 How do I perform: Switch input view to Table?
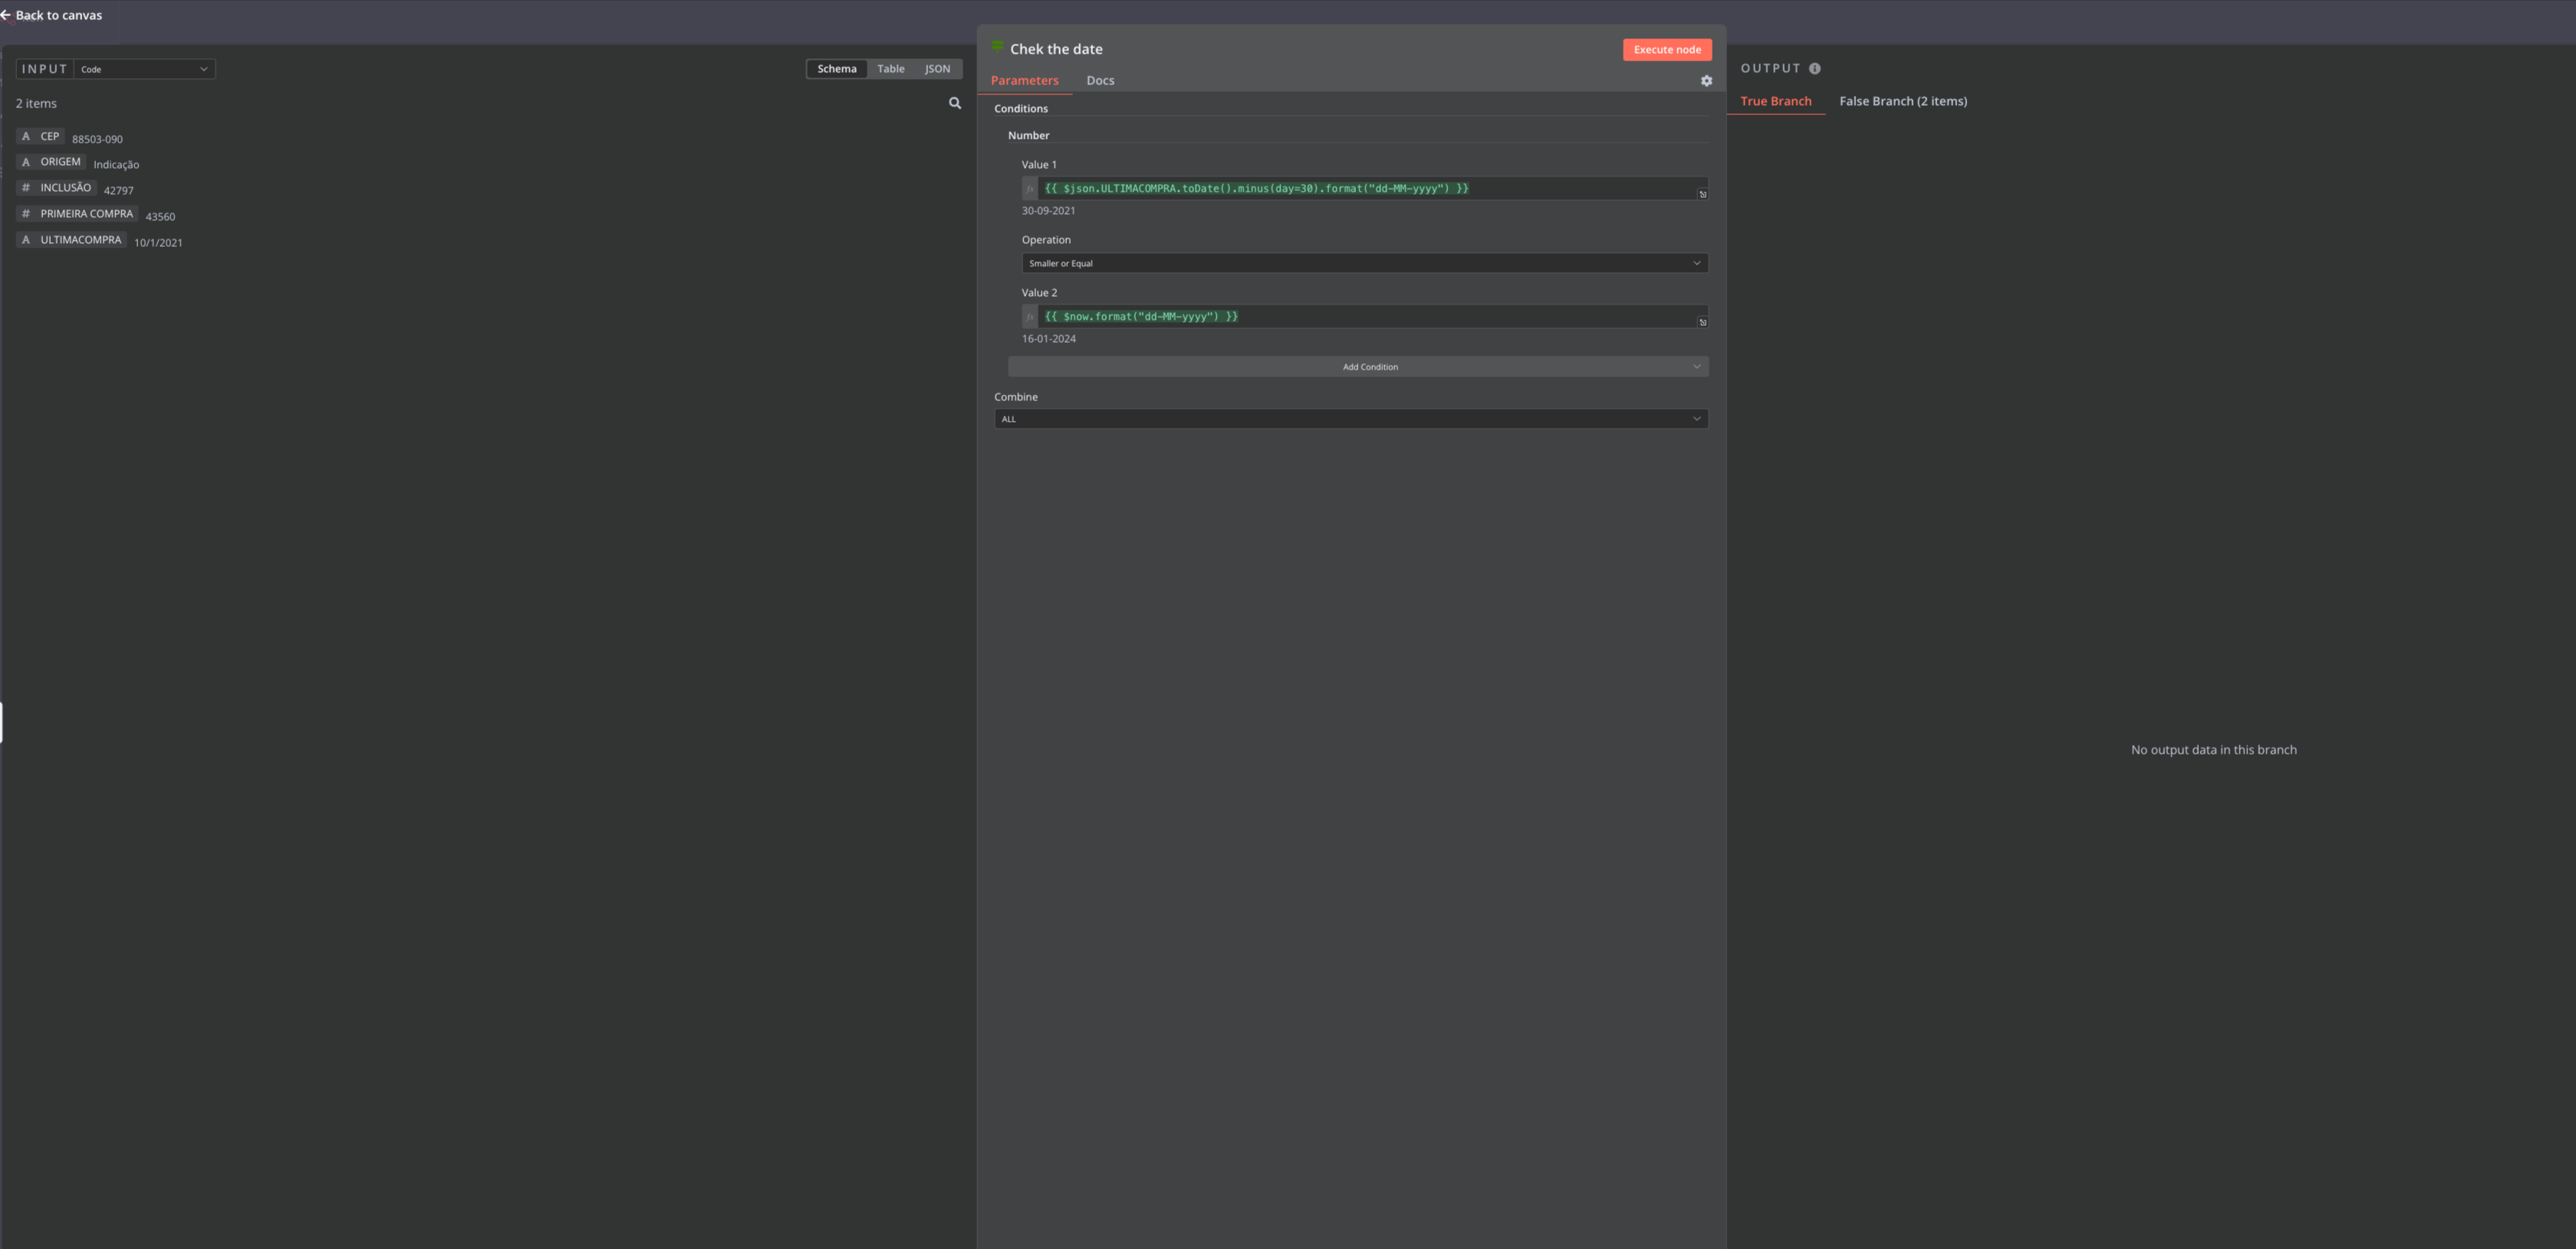tap(890, 69)
